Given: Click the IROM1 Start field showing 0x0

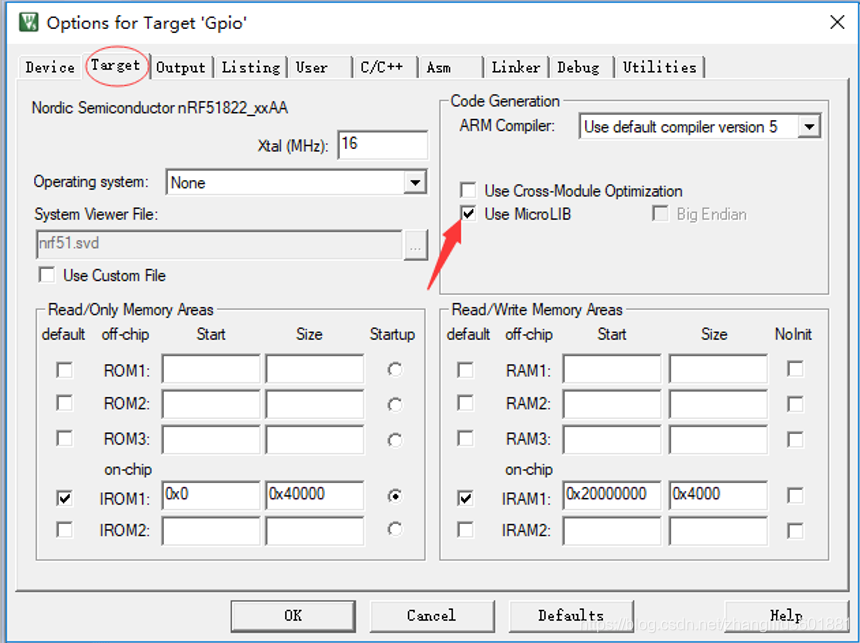Looking at the screenshot, I should tap(211, 495).
